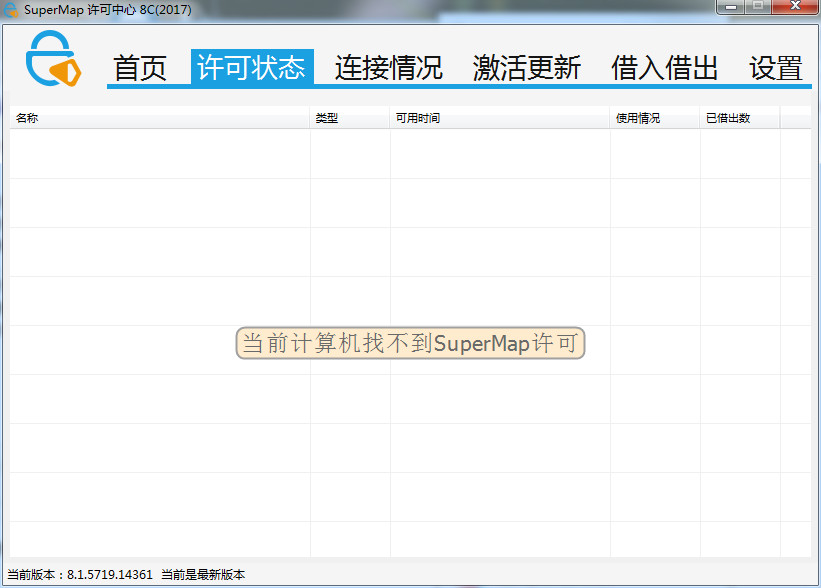
Task: Click the 已借出数 column header
Action: 740,118
